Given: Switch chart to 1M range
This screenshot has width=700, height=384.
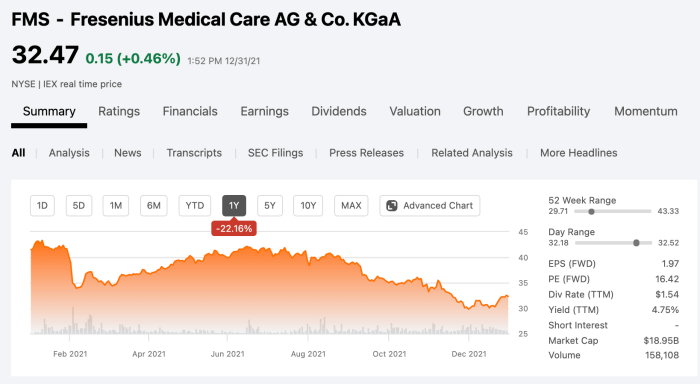Looking at the screenshot, I should tap(116, 206).
